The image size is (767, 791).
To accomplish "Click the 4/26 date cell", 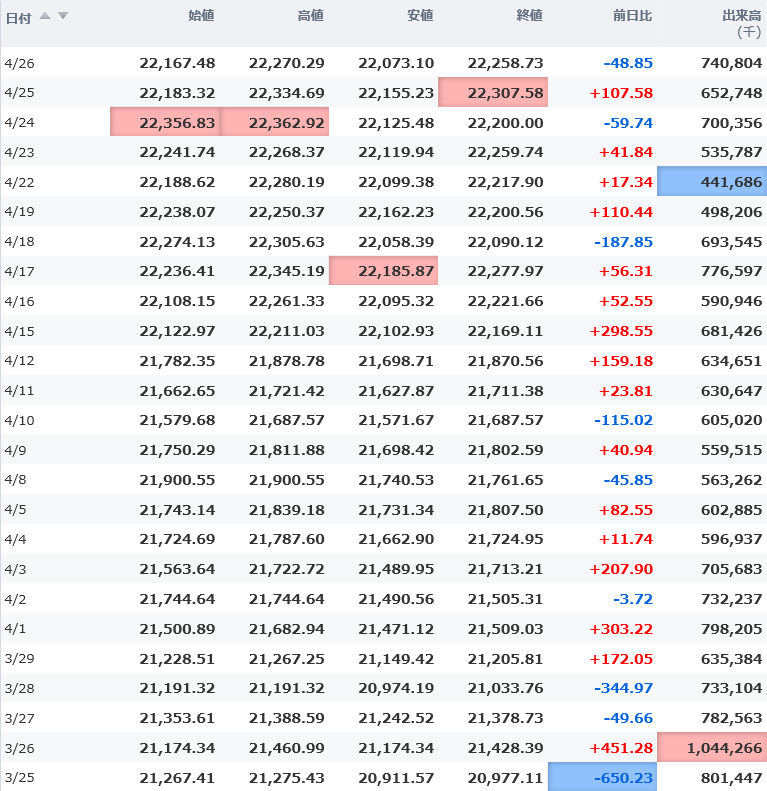I will 19,64.
